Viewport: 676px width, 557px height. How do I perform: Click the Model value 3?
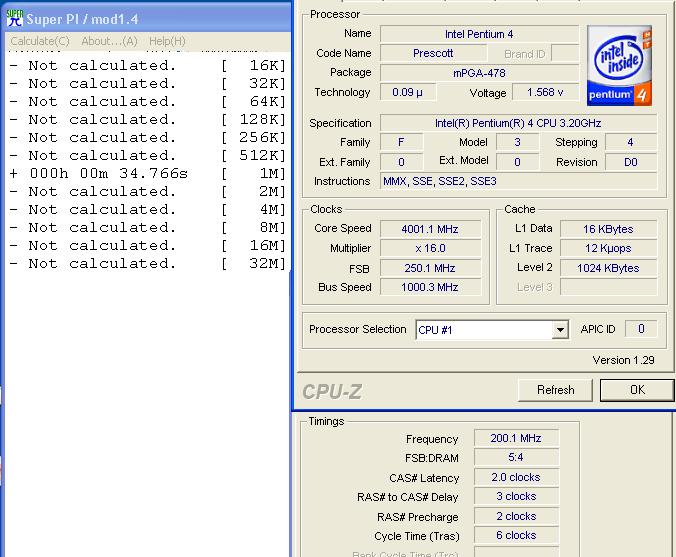(517, 142)
